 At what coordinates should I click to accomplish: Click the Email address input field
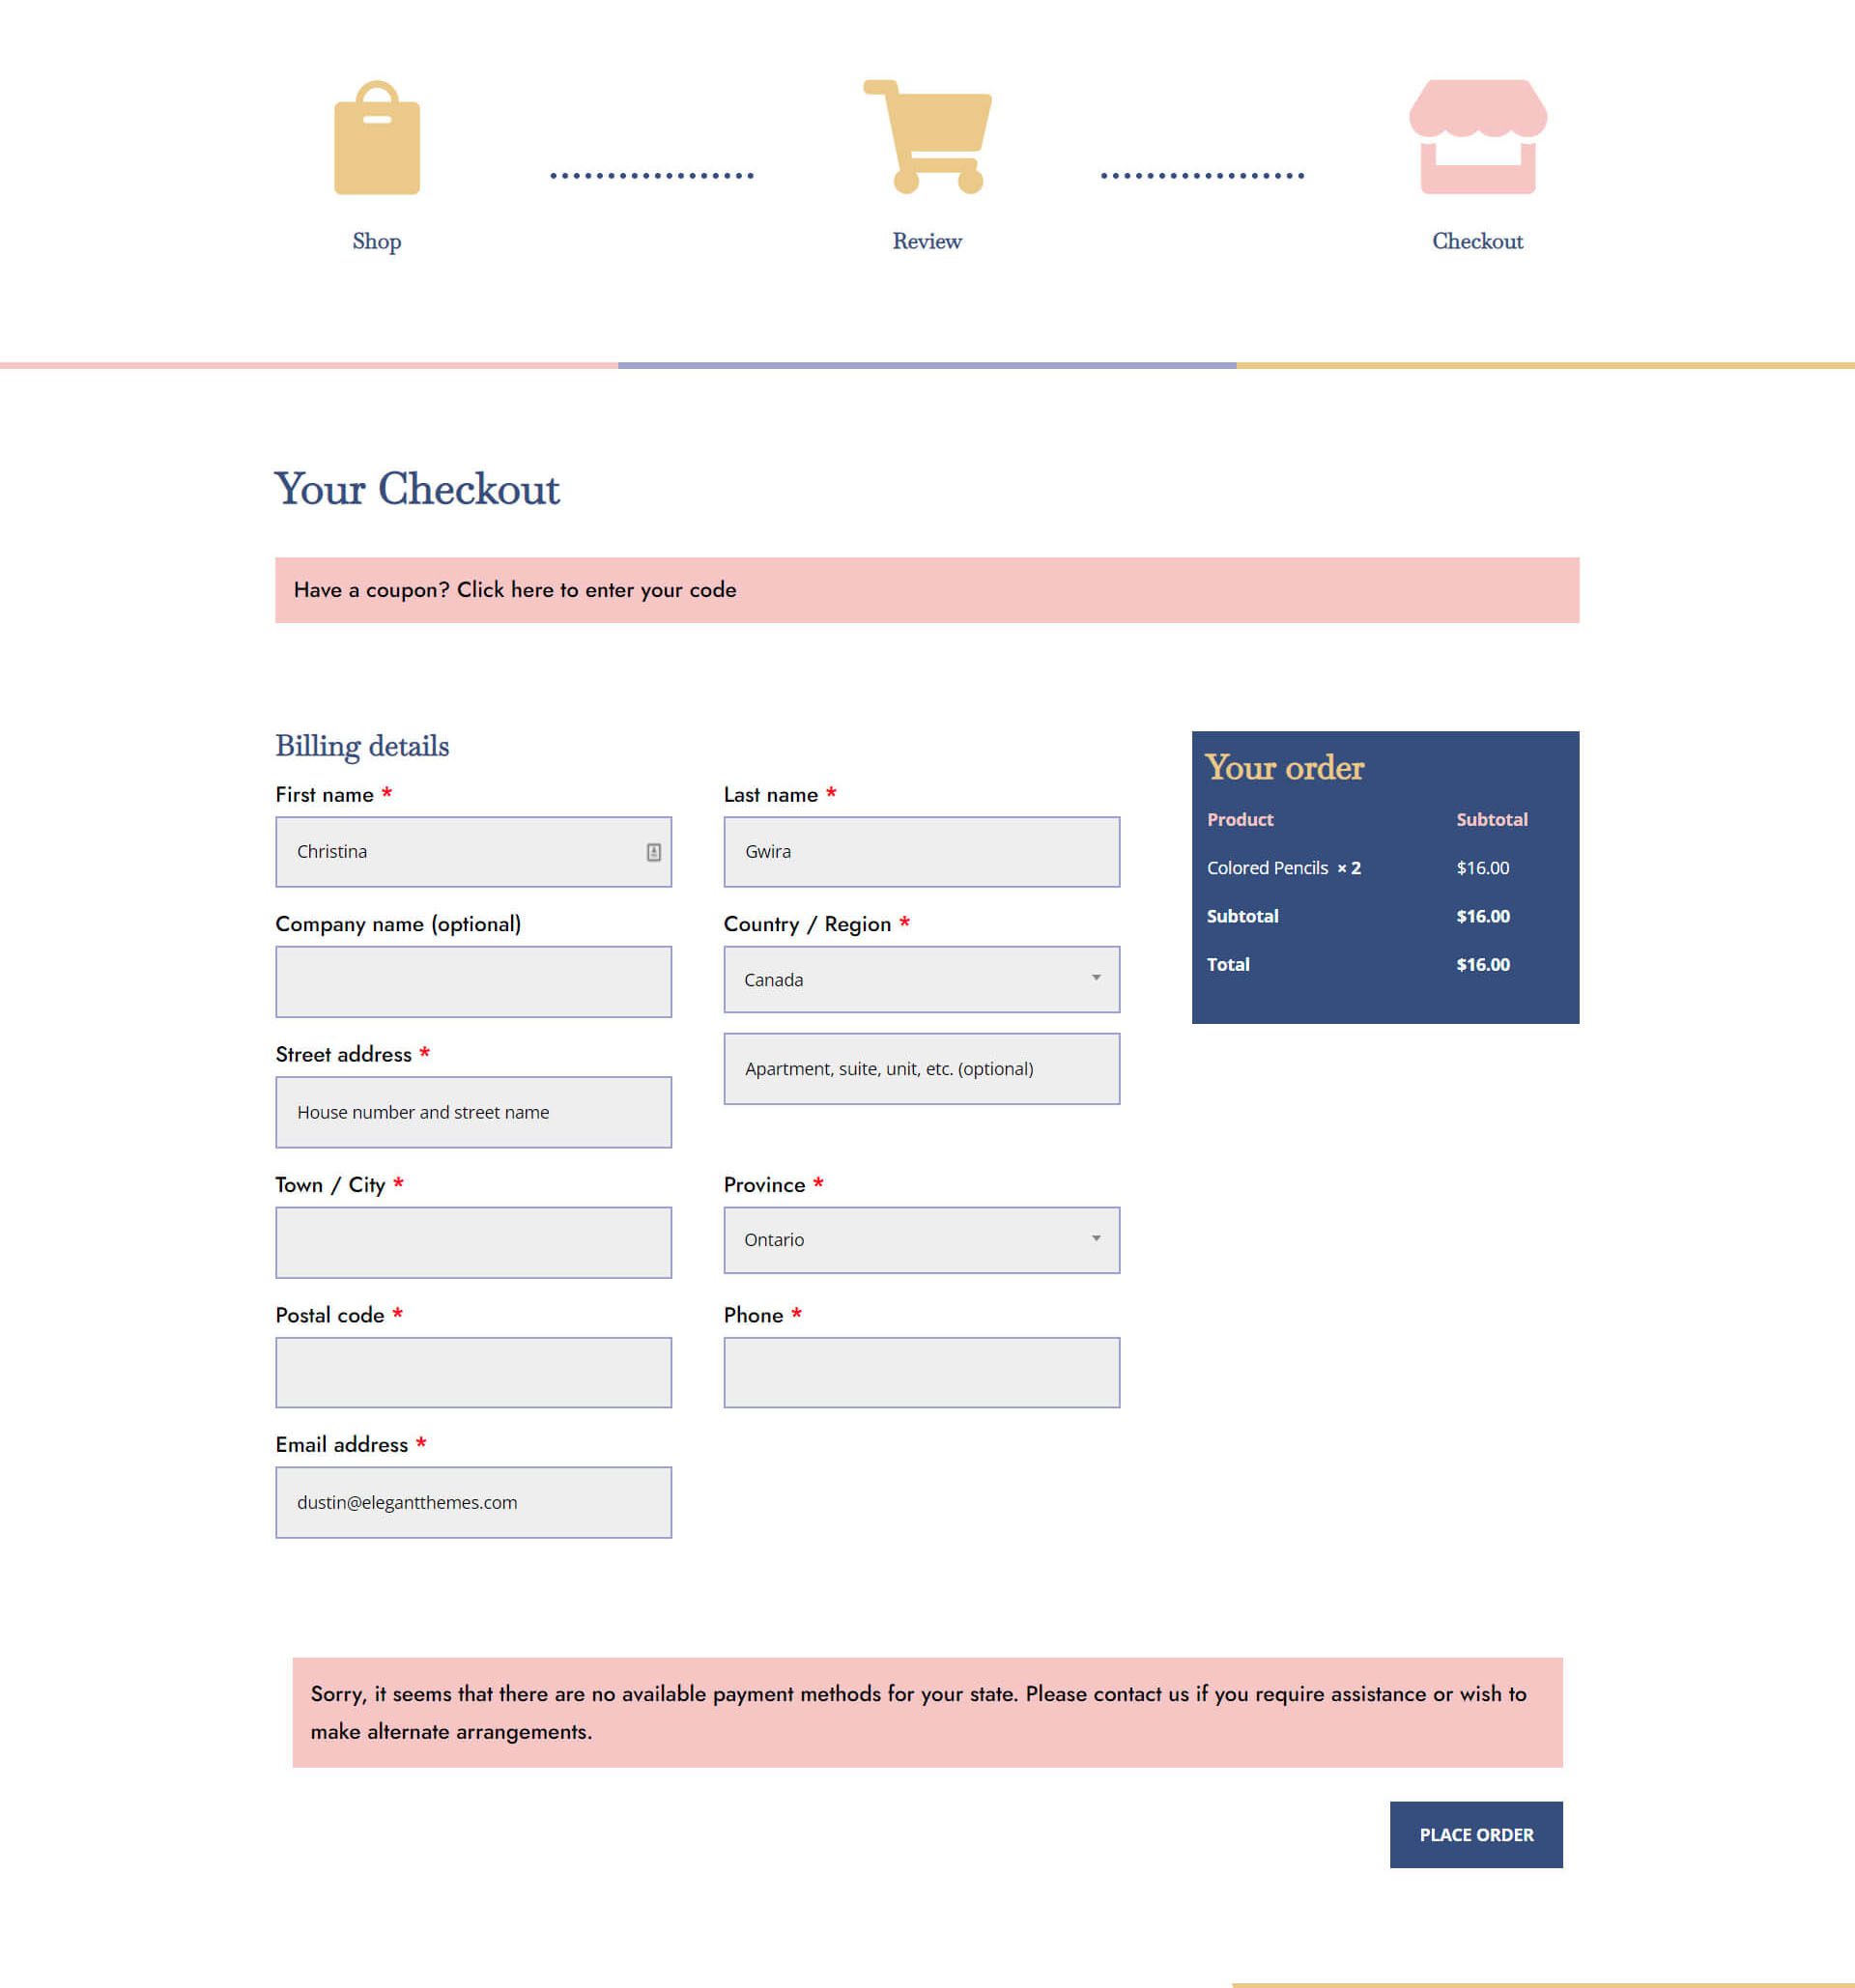[472, 1502]
